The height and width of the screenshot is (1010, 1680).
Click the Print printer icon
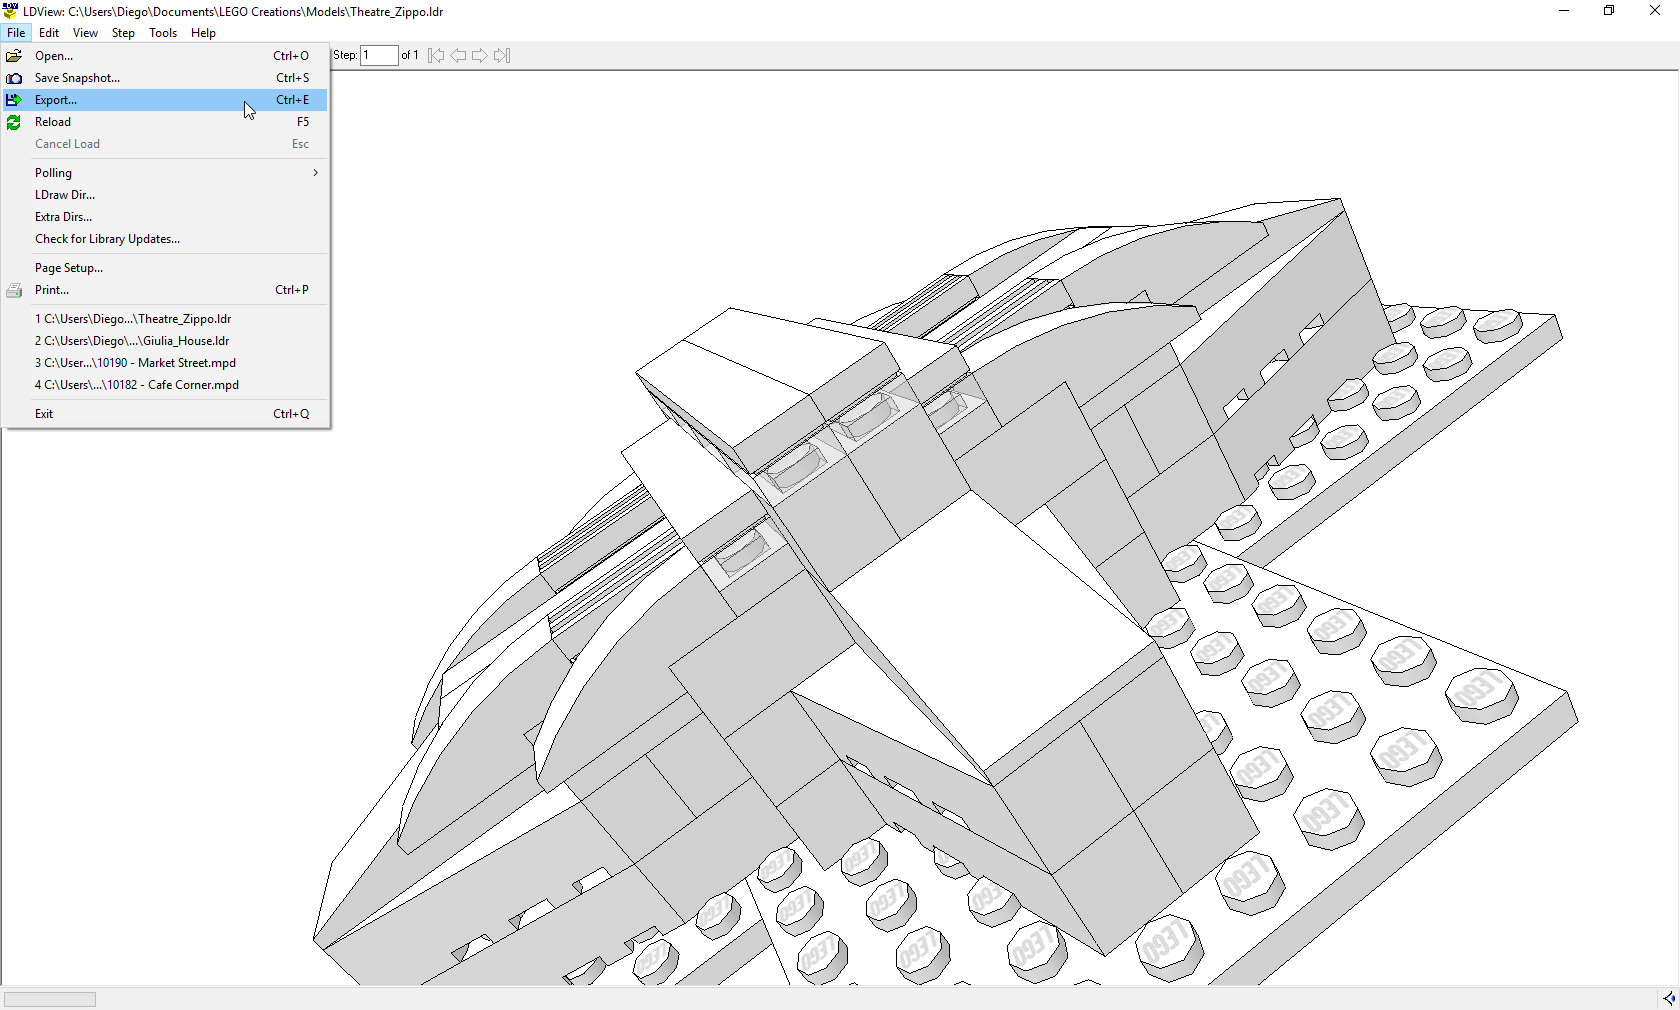[14, 290]
